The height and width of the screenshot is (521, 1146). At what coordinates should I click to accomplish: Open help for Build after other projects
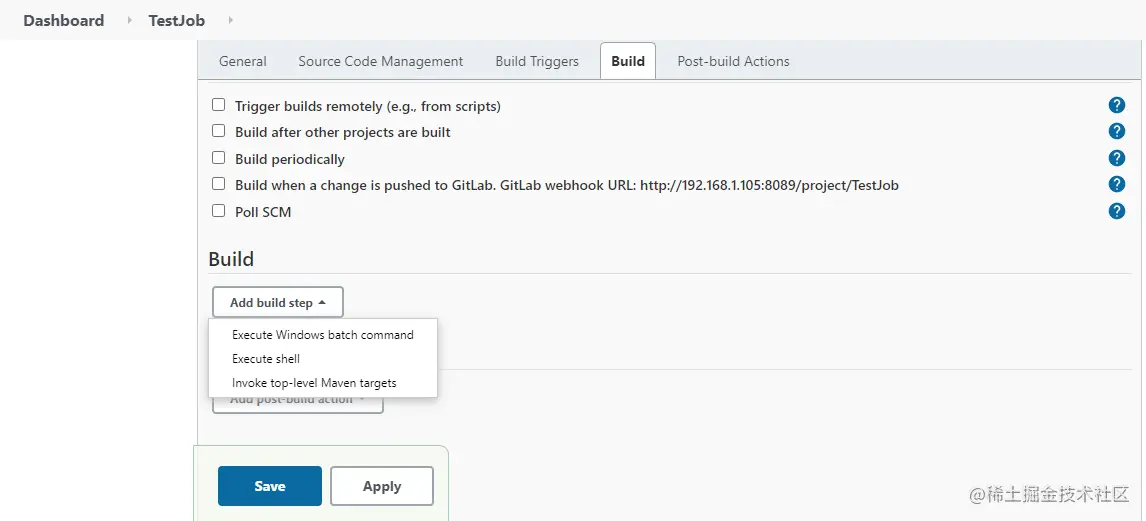coord(1117,131)
